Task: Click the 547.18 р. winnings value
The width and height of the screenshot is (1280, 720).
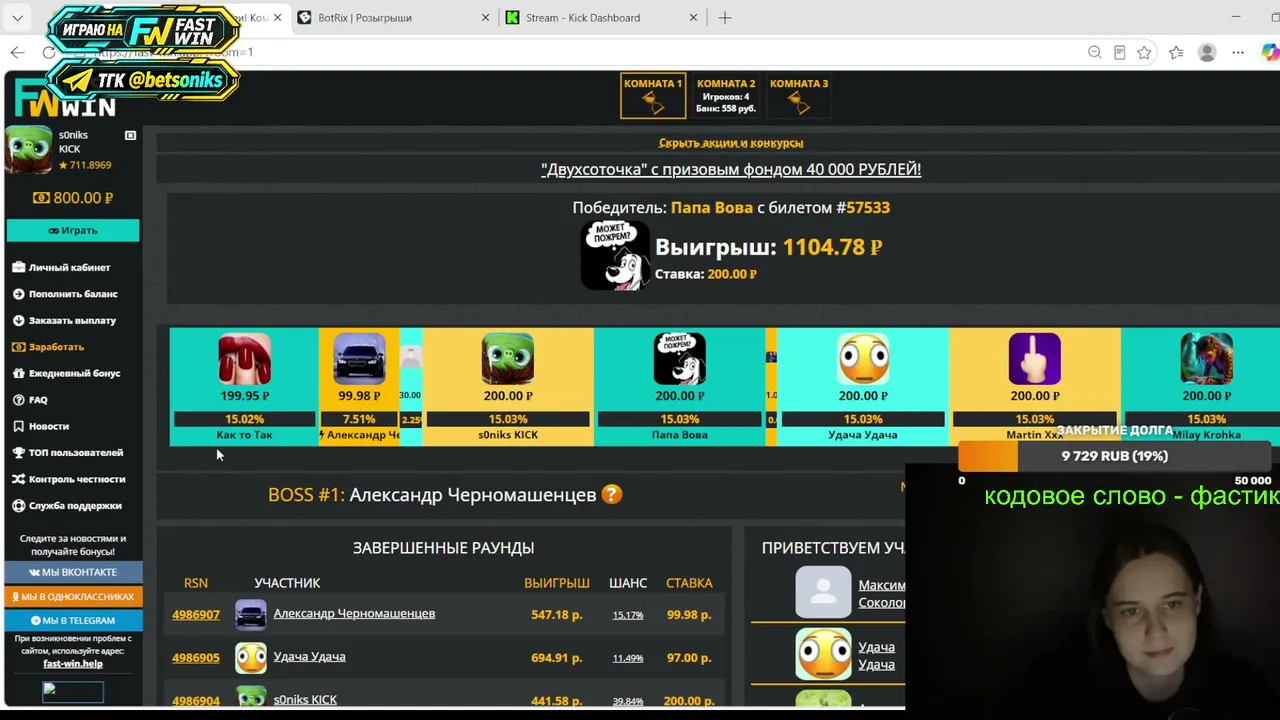Action: [x=557, y=615]
